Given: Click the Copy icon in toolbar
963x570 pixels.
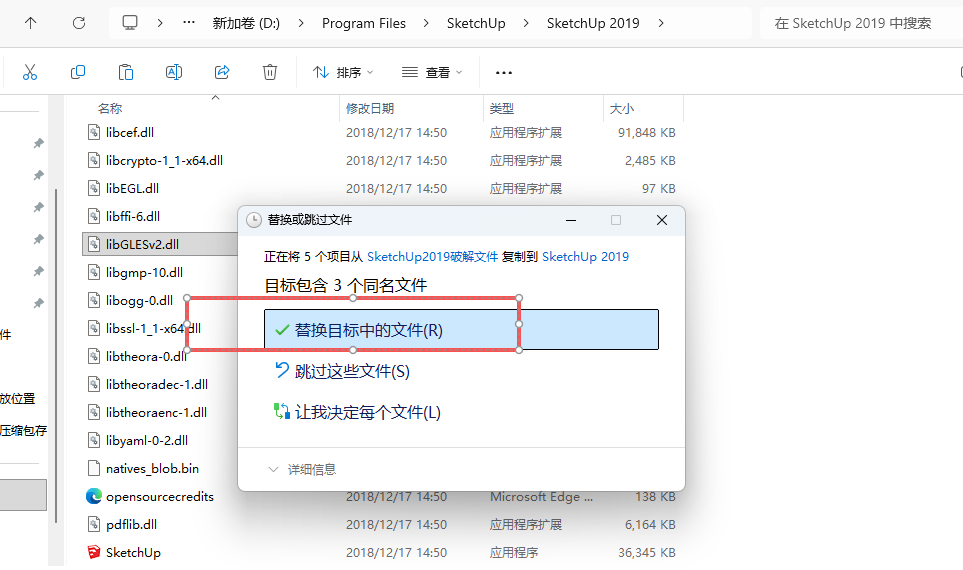Looking at the screenshot, I should point(78,72).
